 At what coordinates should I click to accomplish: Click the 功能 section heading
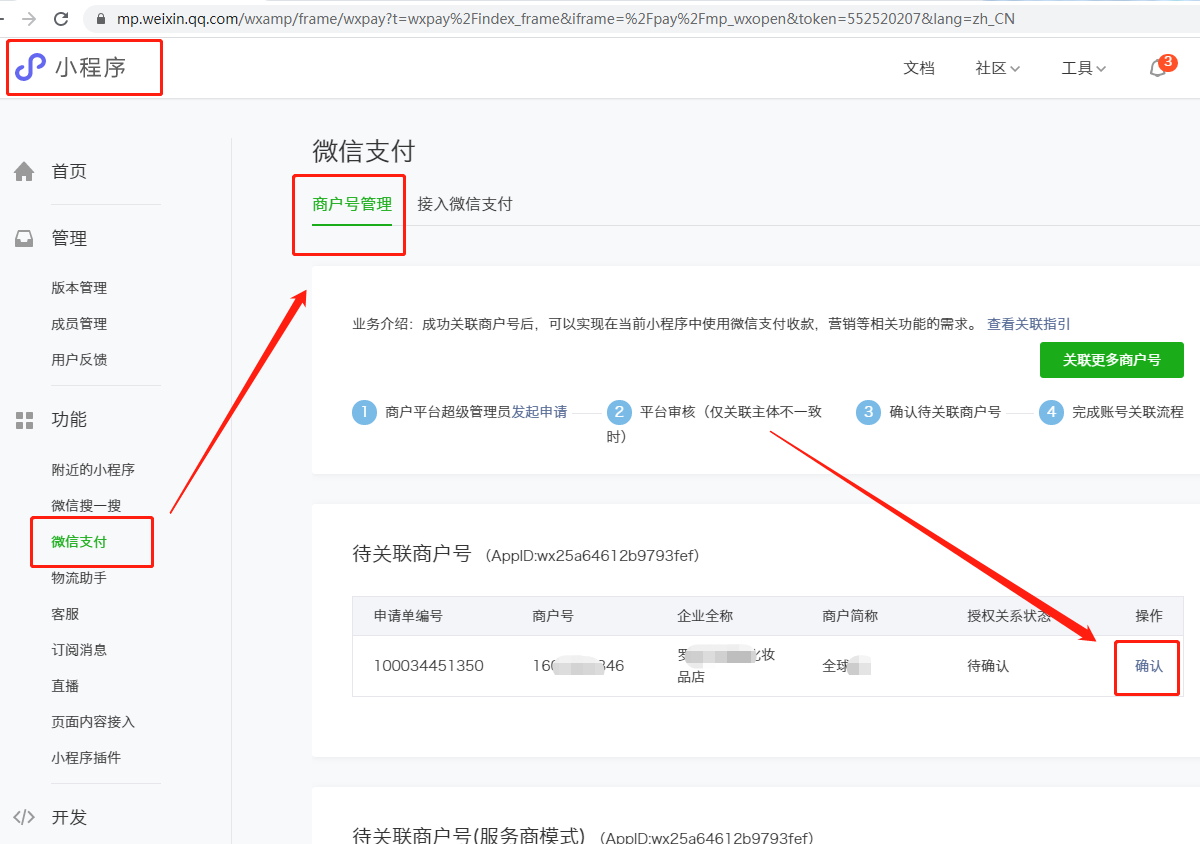[69, 420]
